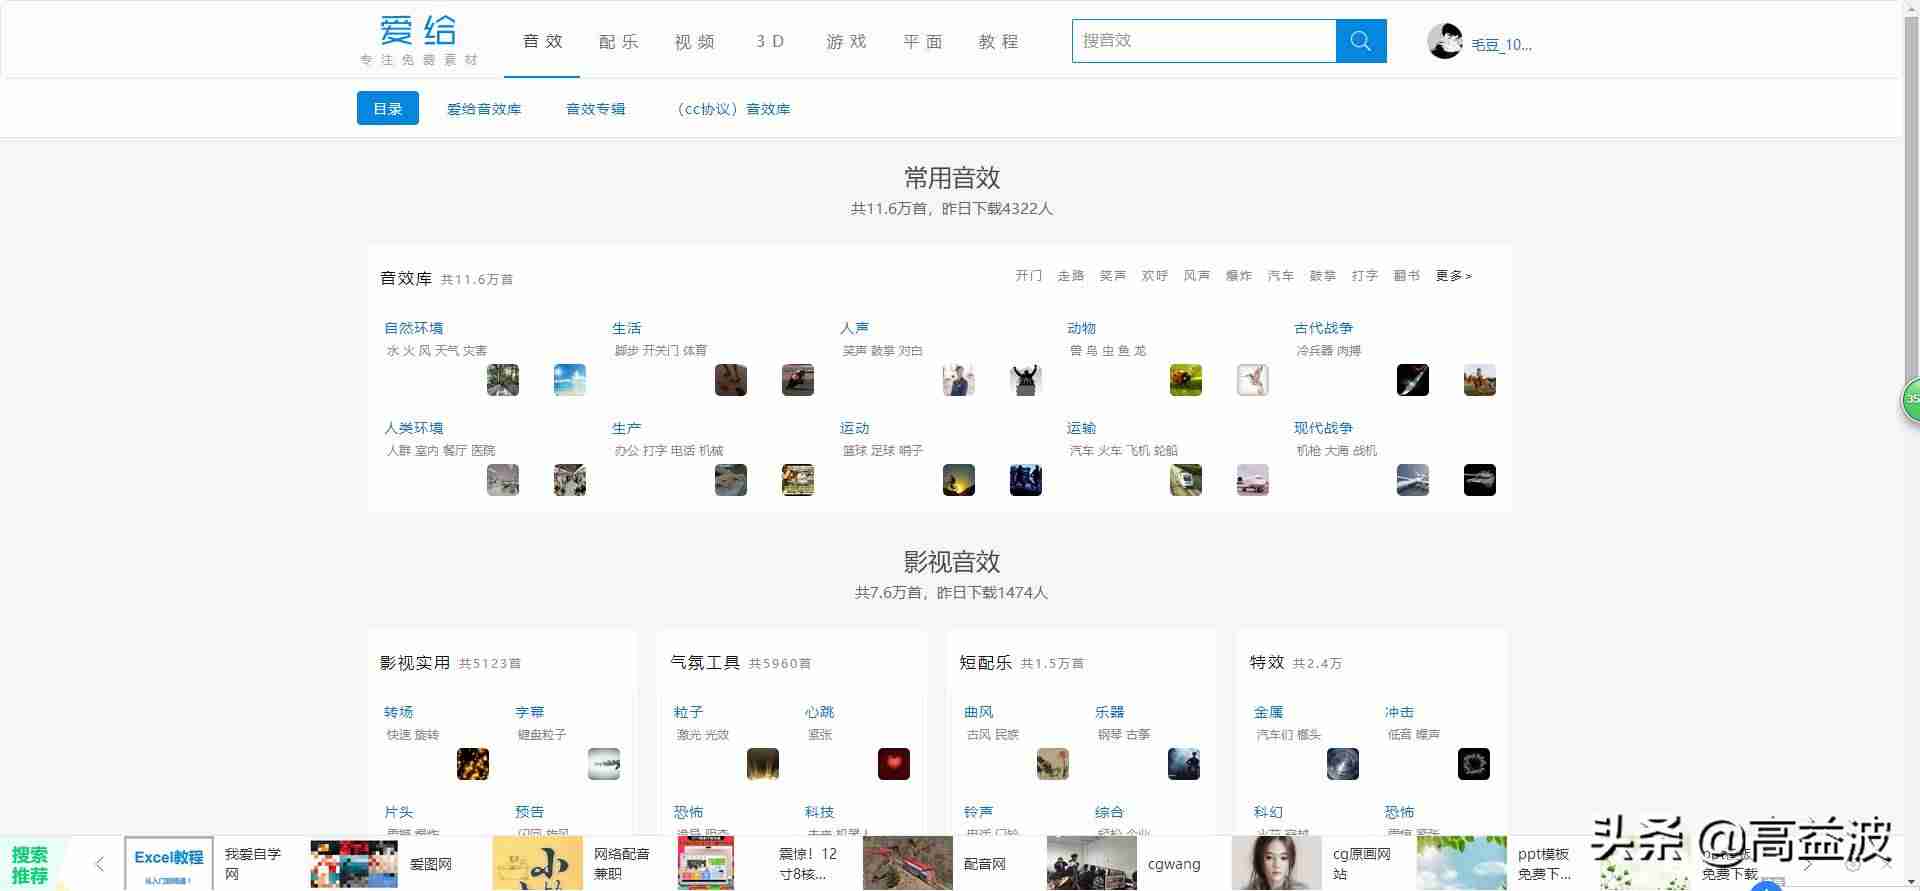Open the 粒子 light effect thumbnail

763,764
